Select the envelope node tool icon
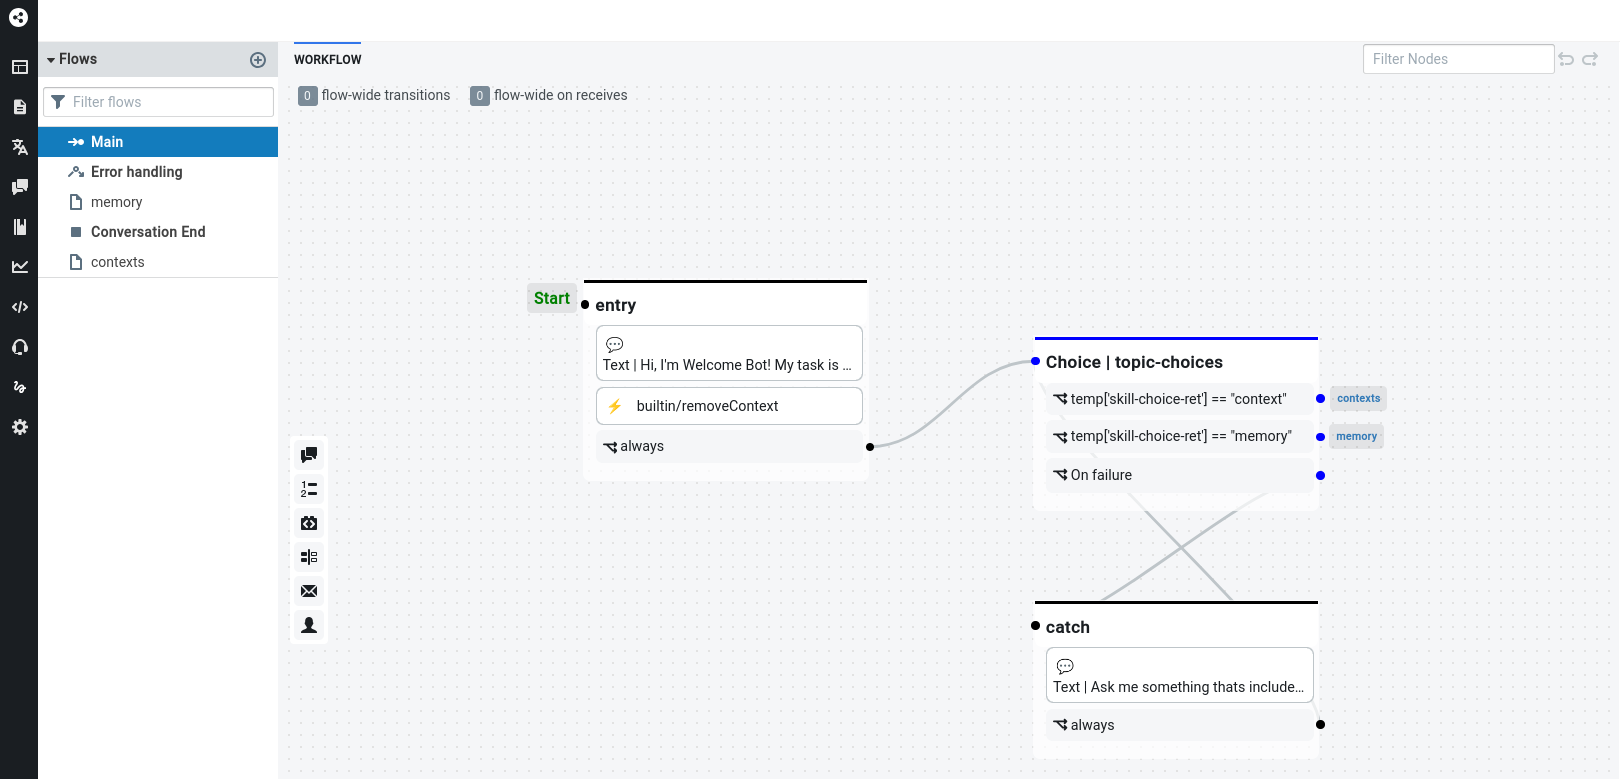This screenshot has height=779, width=1620. click(x=309, y=591)
